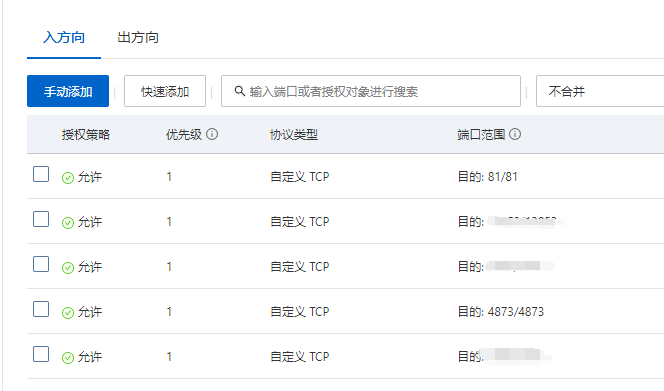Screen dimensions: 664x391
Task: Click the green allow icon for port 4873/4873
Action: 68,313
